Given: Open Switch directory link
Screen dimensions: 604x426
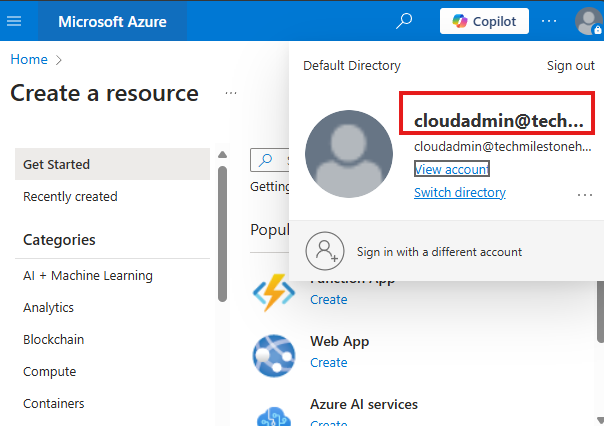Looking at the screenshot, I should coord(460,192).
